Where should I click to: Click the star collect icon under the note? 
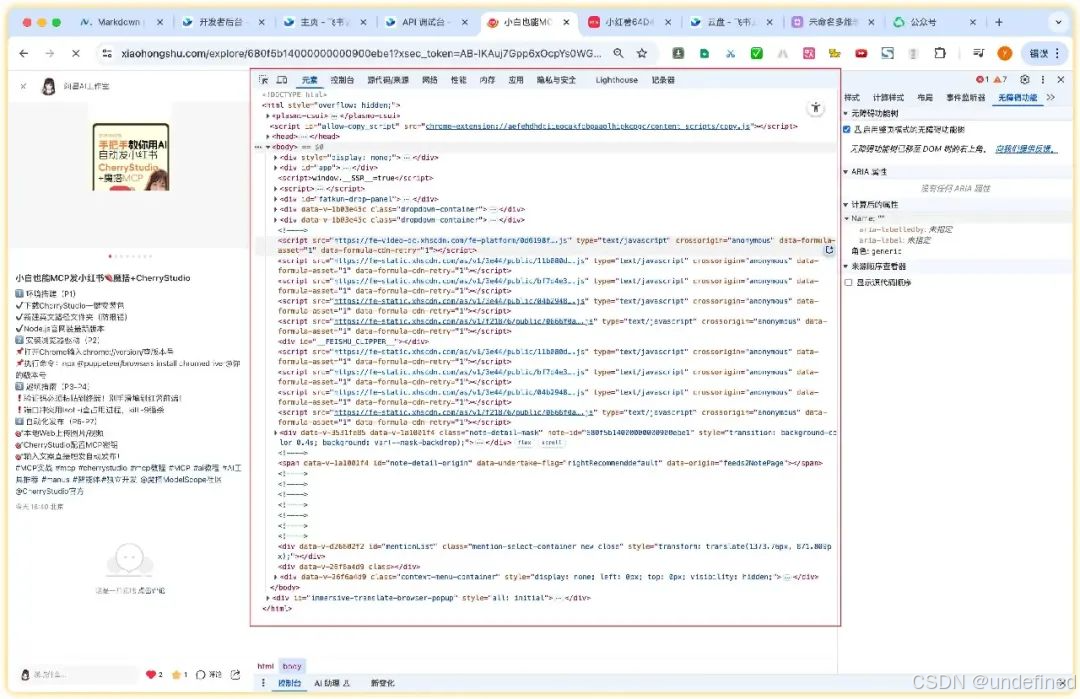click(x=176, y=675)
